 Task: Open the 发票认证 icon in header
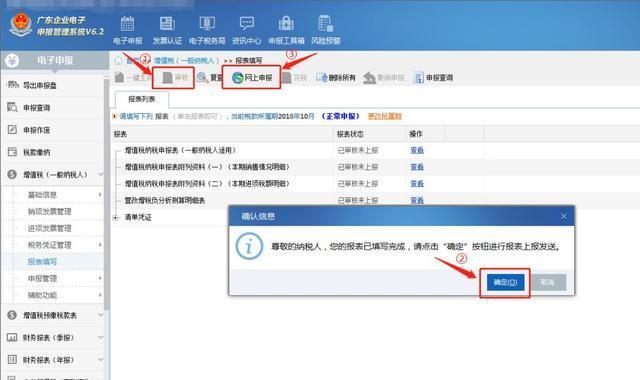(167, 29)
